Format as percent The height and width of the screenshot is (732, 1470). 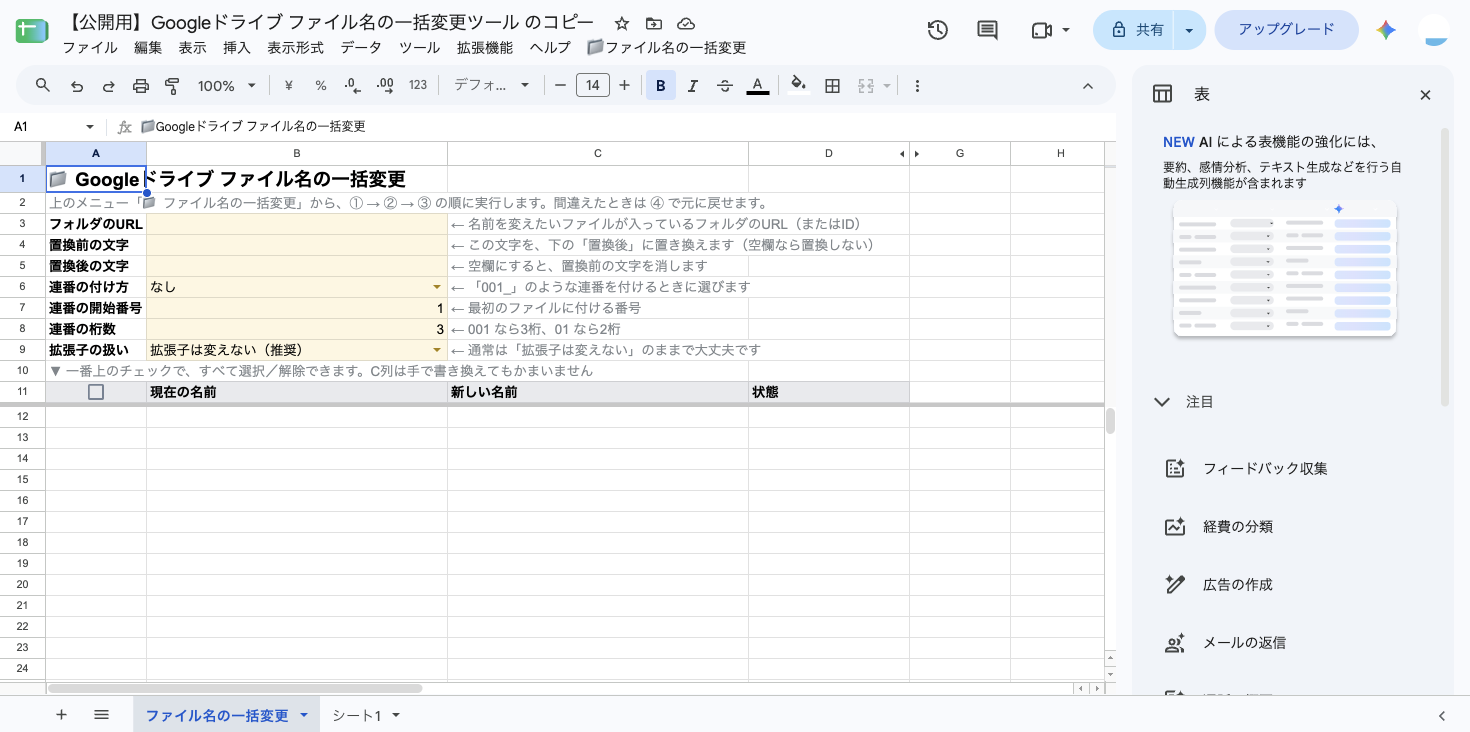point(321,86)
